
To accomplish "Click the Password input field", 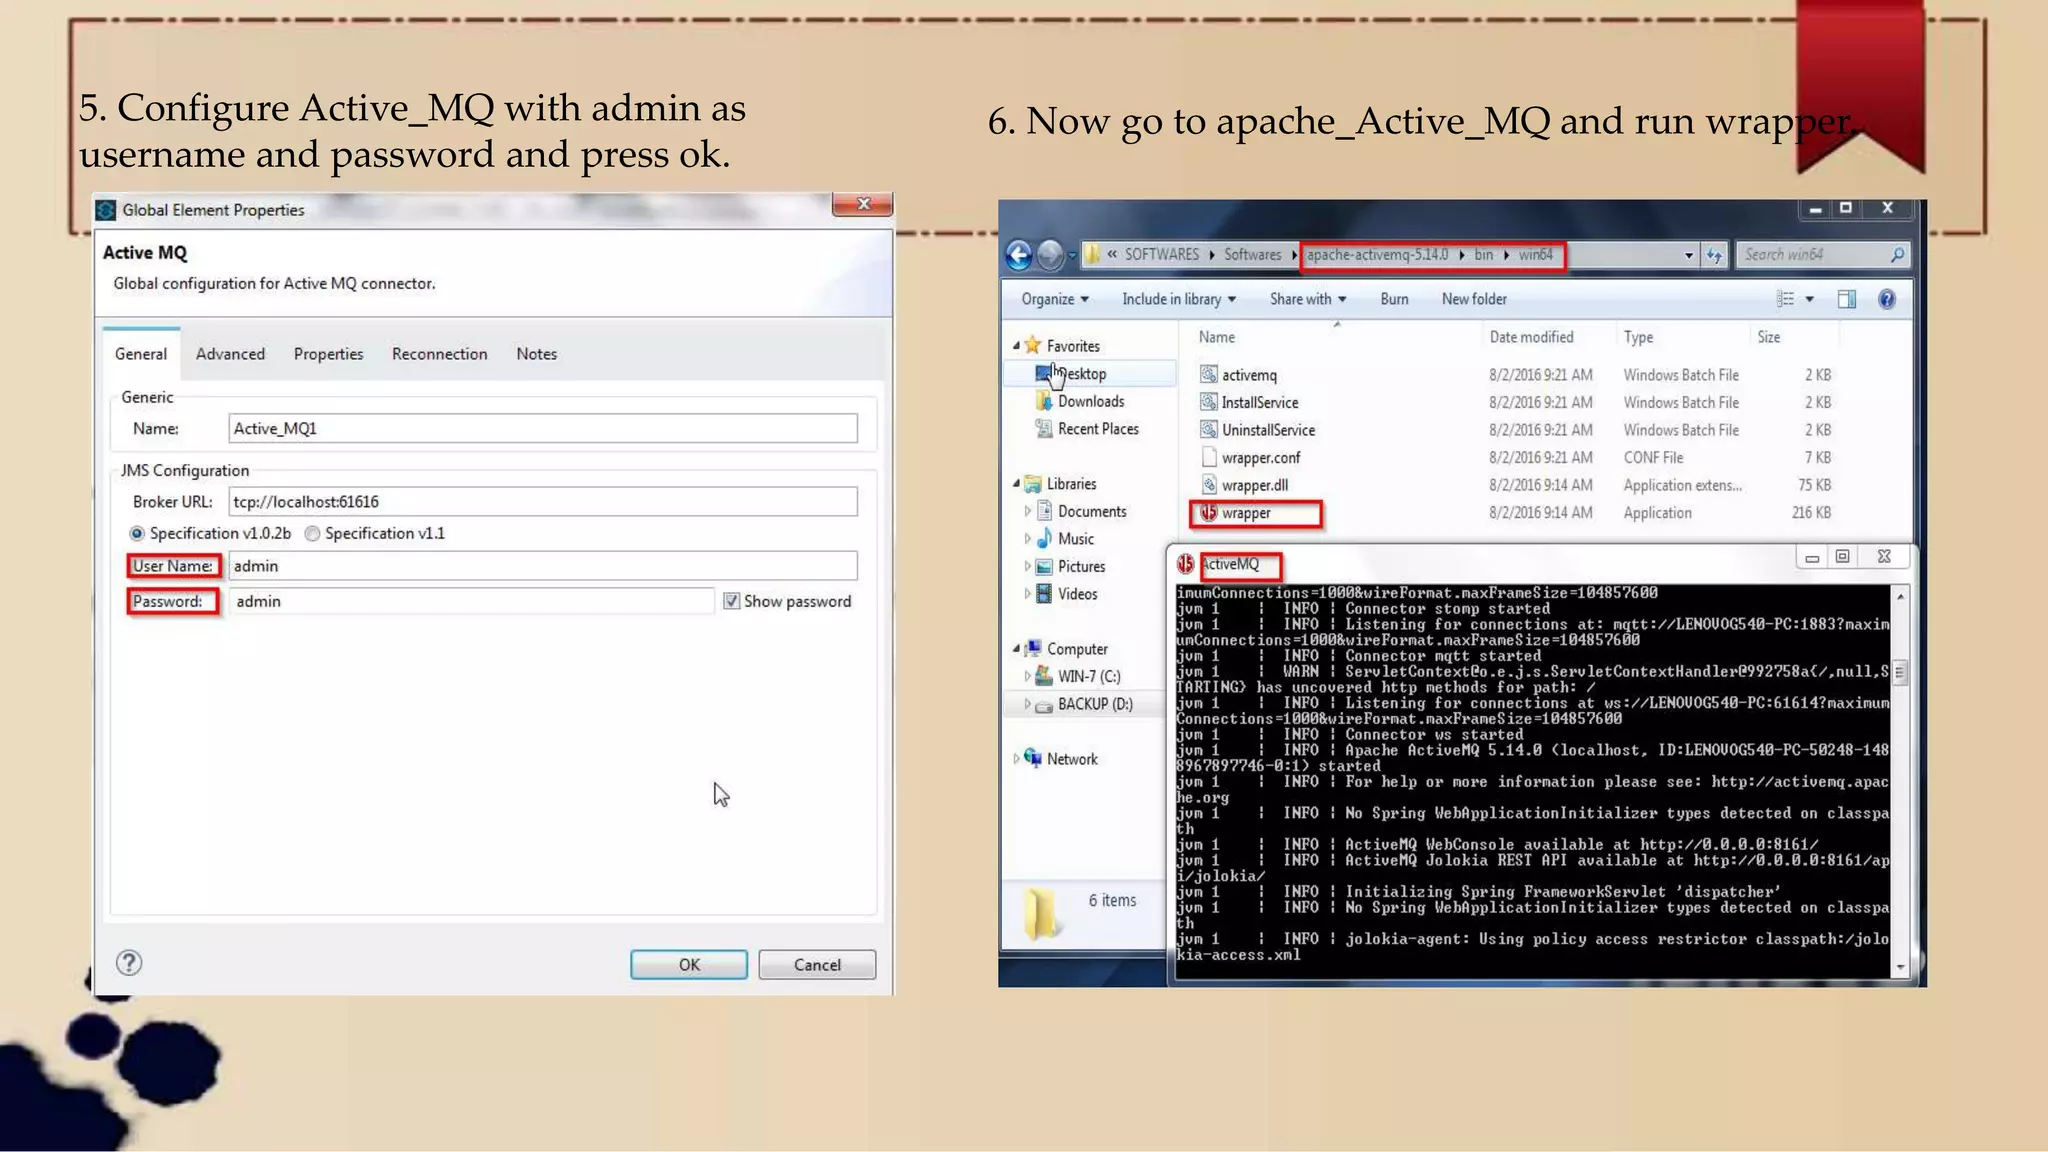I will pos(471,601).
